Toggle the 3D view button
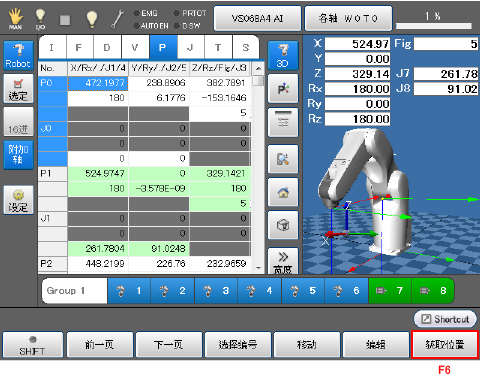Image resolution: width=480 pixels, height=376 pixels. click(283, 55)
